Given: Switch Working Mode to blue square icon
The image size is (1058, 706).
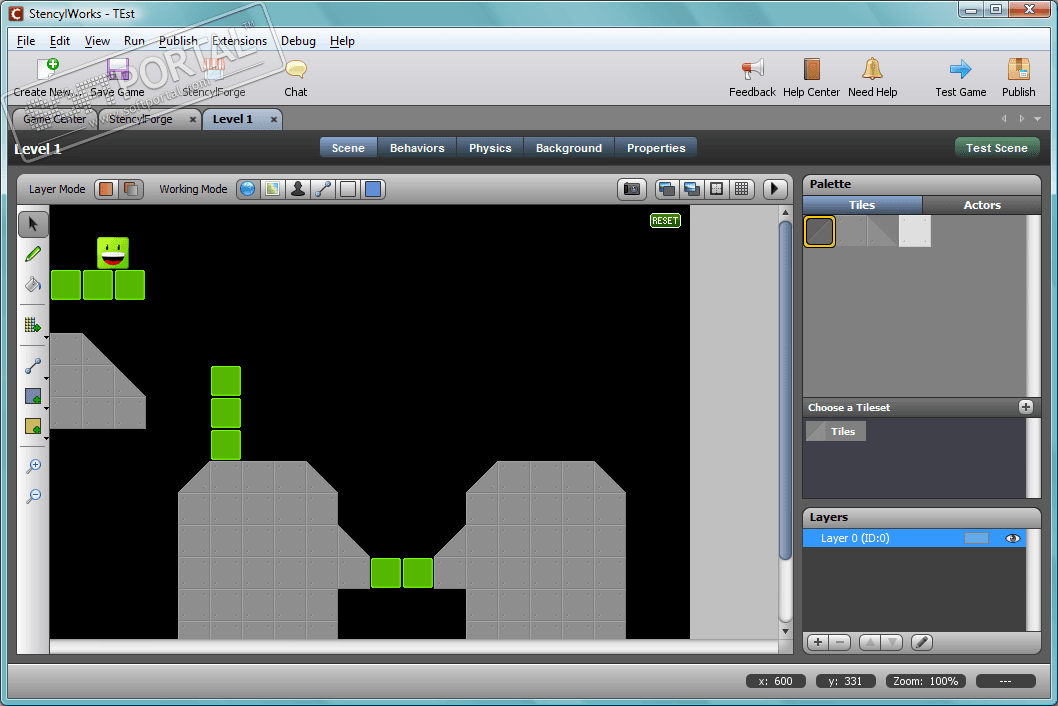Looking at the screenshot, I should click(x=372, y=189).
